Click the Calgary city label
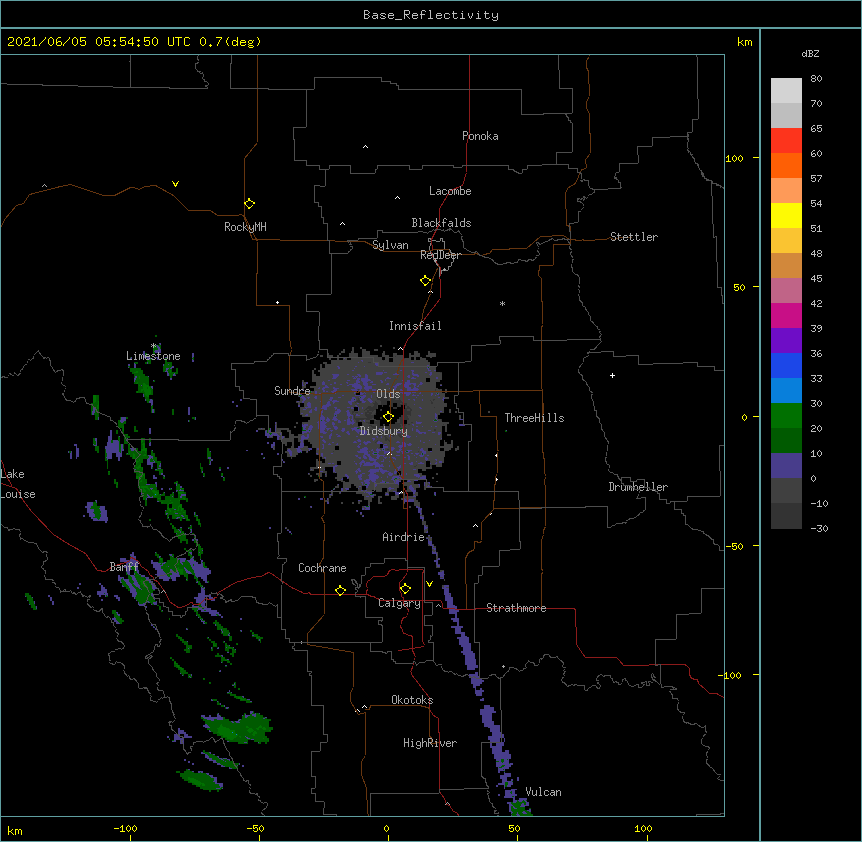 click(x=399, y=603)
